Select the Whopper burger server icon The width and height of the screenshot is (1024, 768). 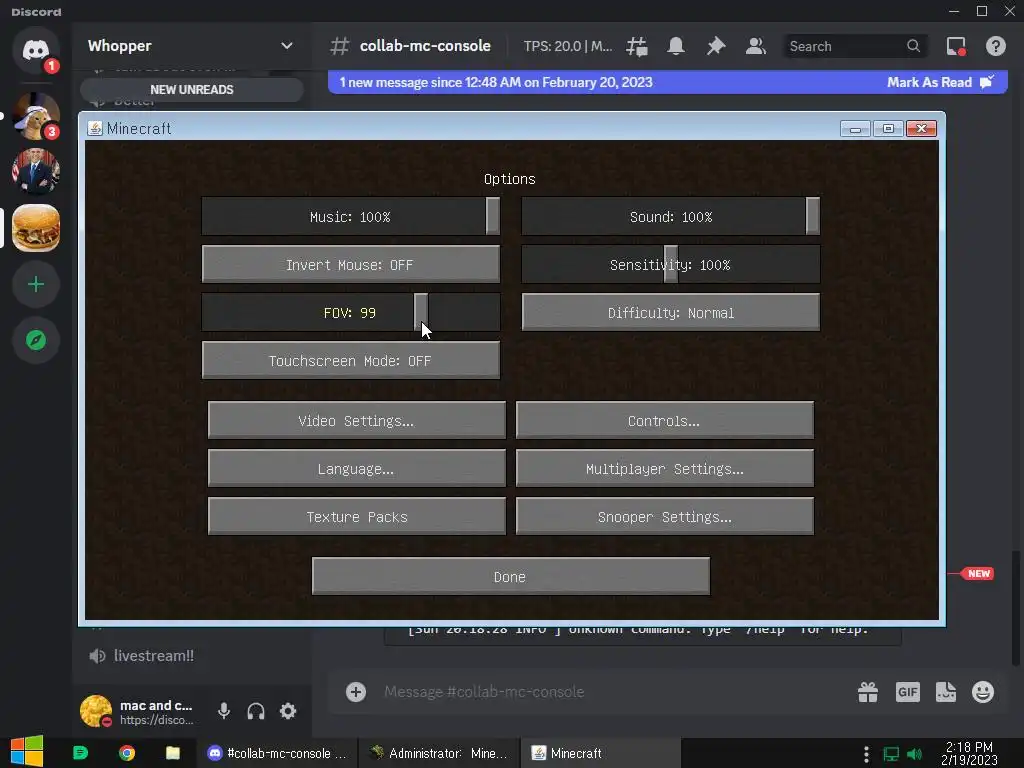36,228
